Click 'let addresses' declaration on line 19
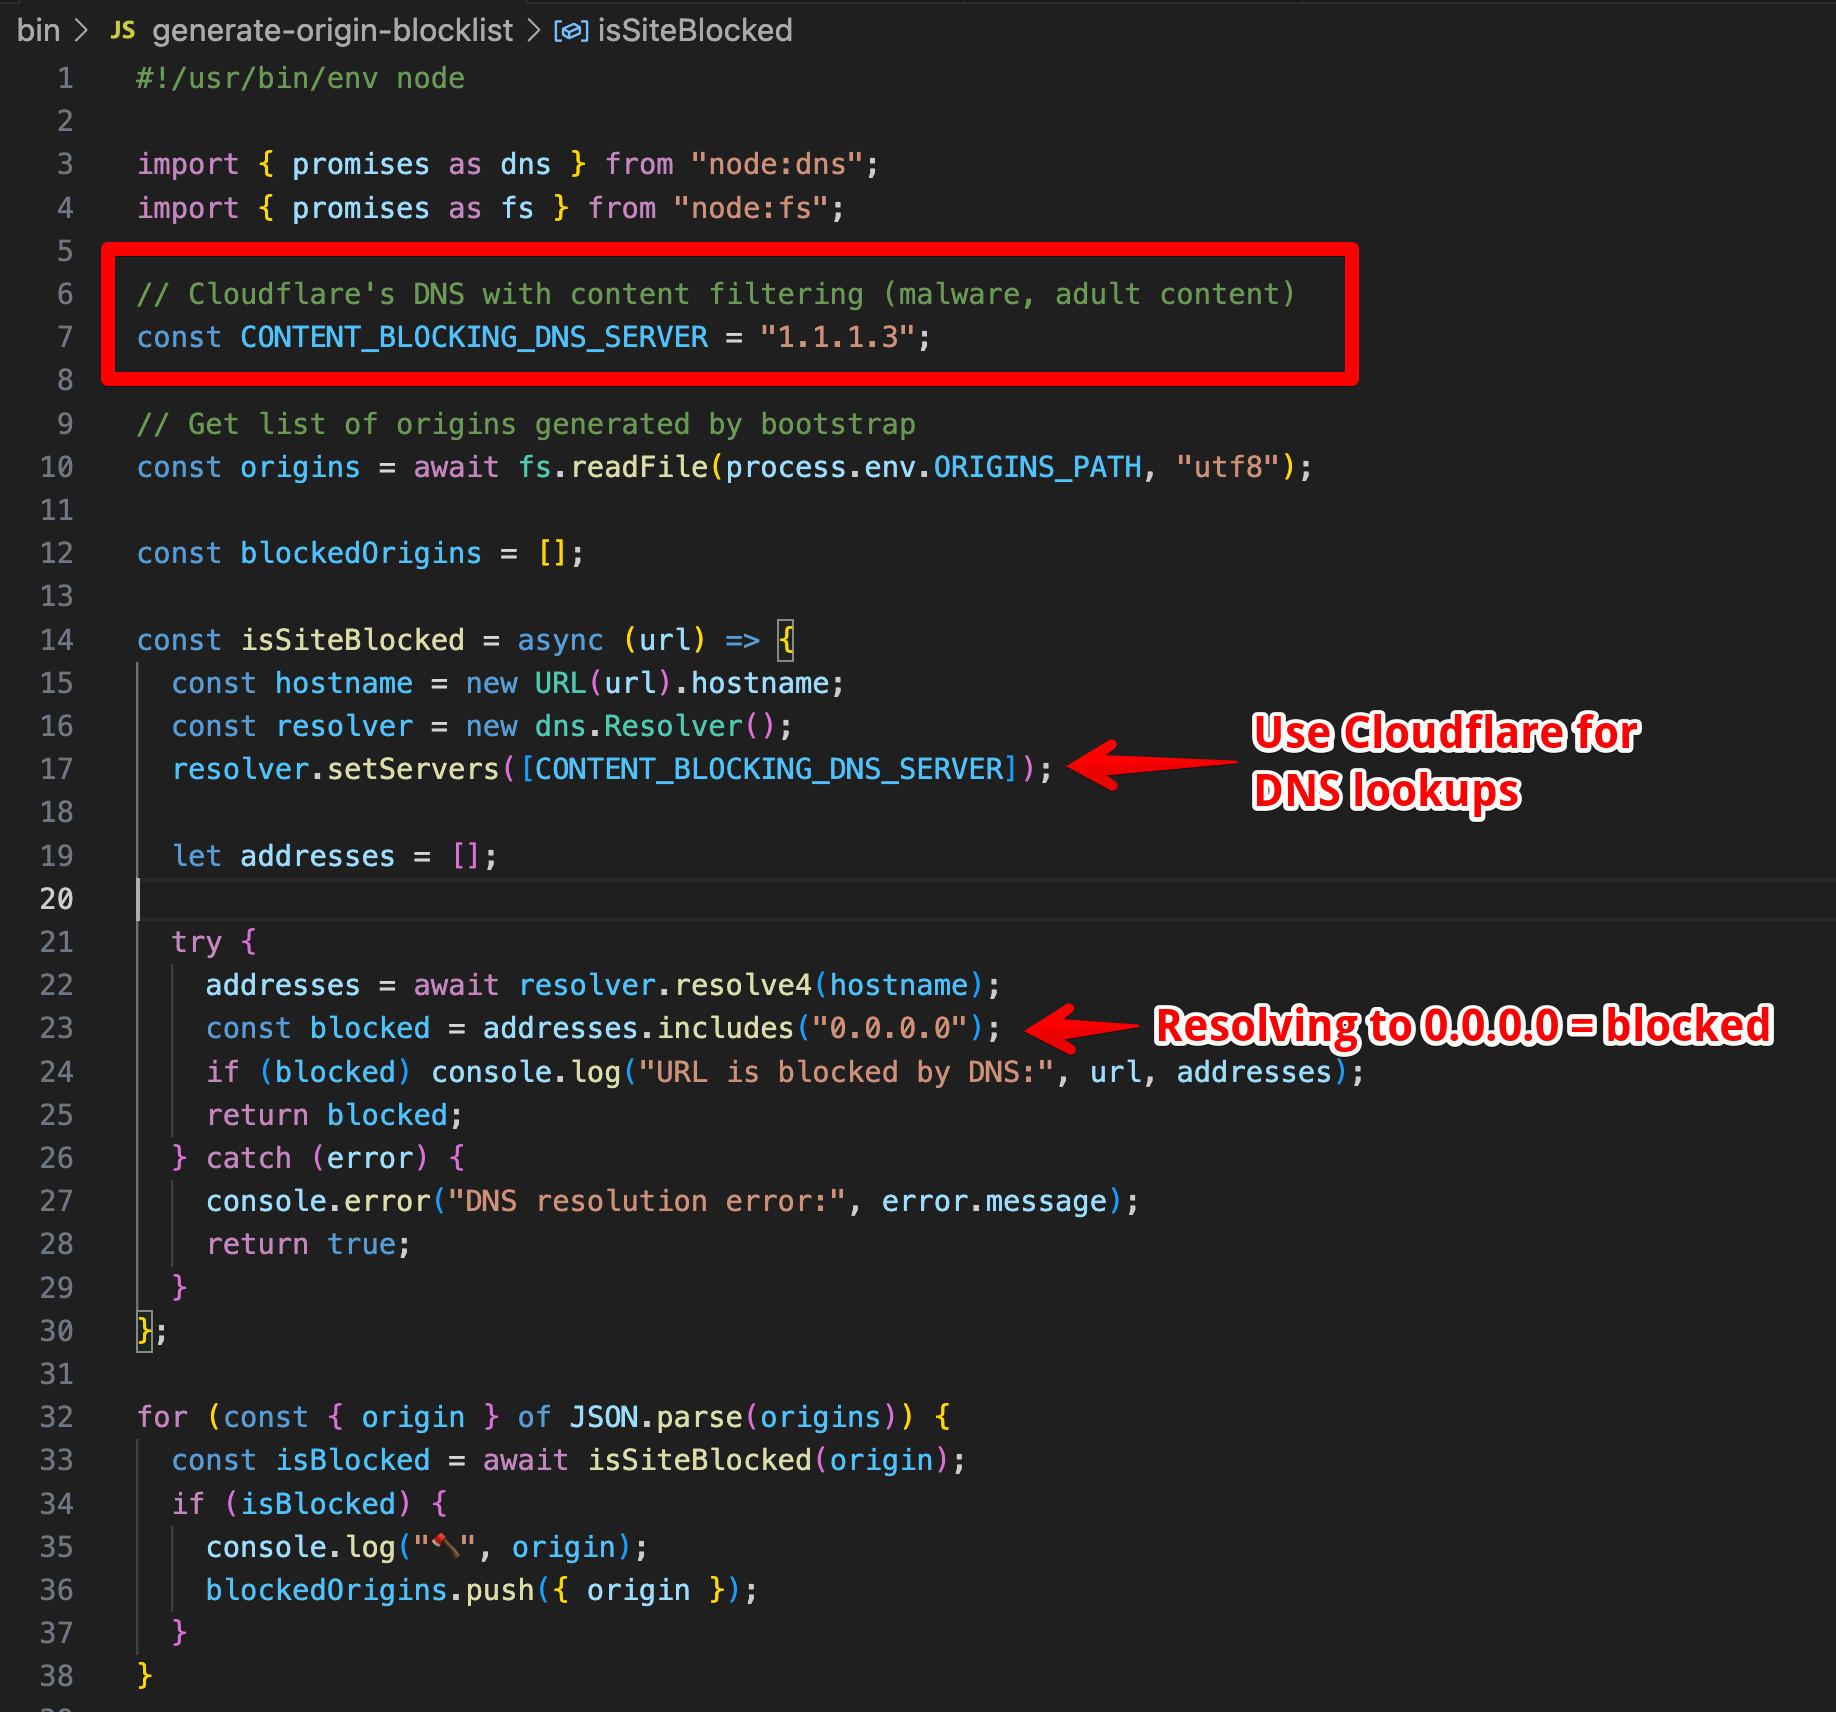The height and width of the screenshot is (1712, 1836). point(284,856)
